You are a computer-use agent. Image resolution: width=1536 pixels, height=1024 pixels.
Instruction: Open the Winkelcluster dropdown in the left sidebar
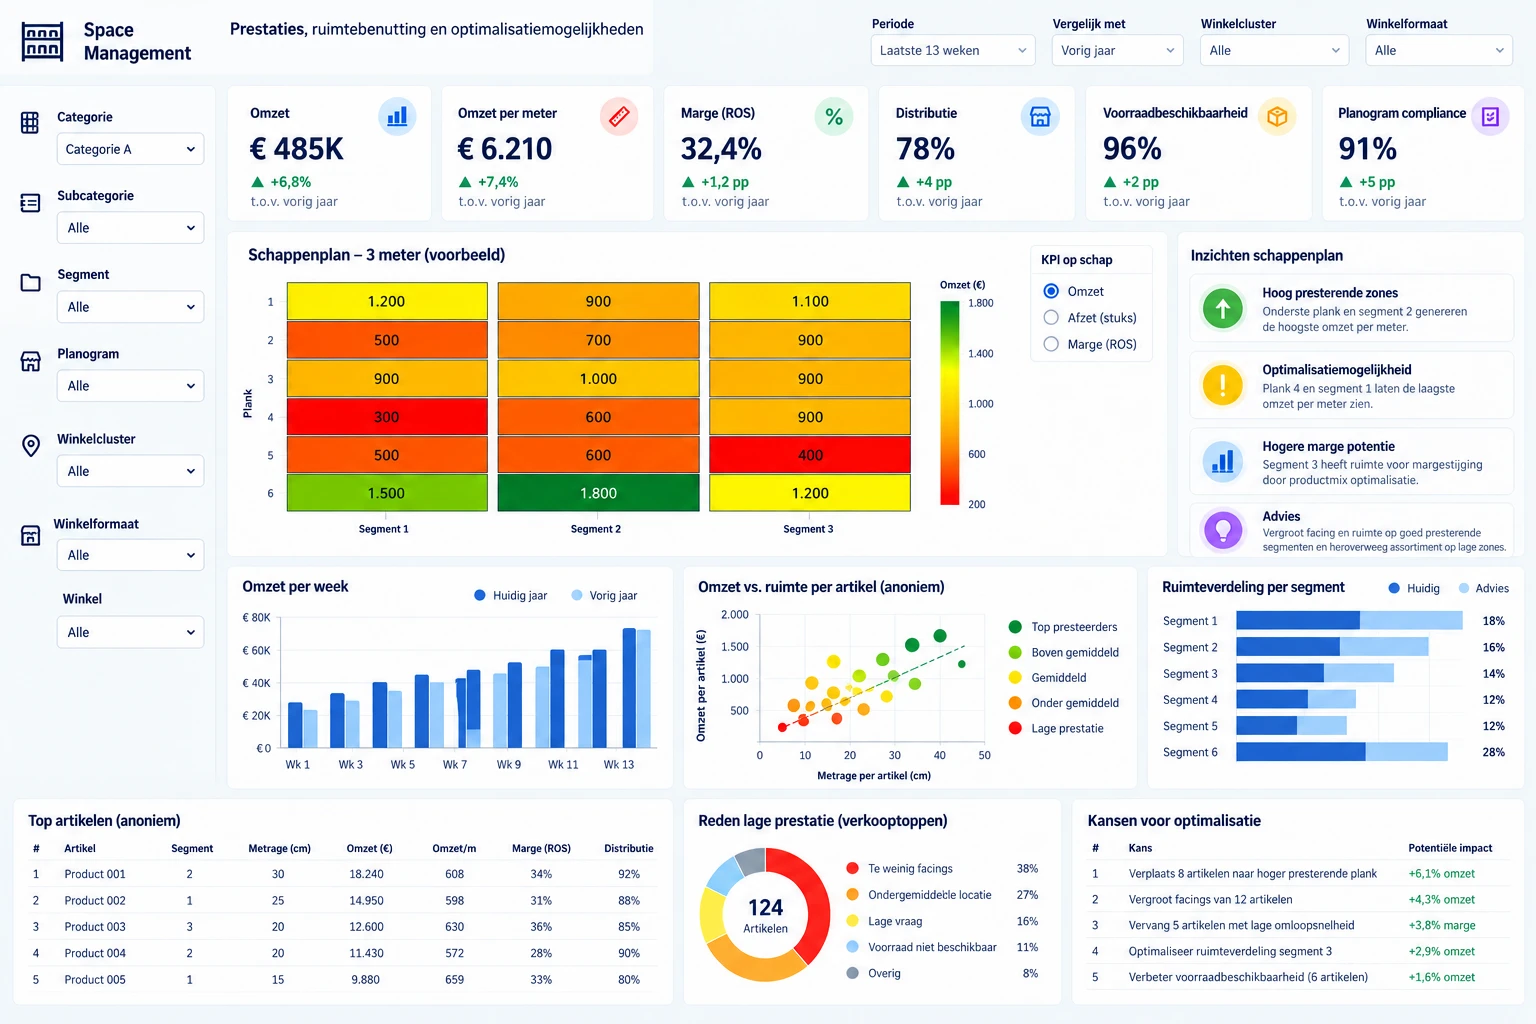pyautogui.click(x=130, y=471)
